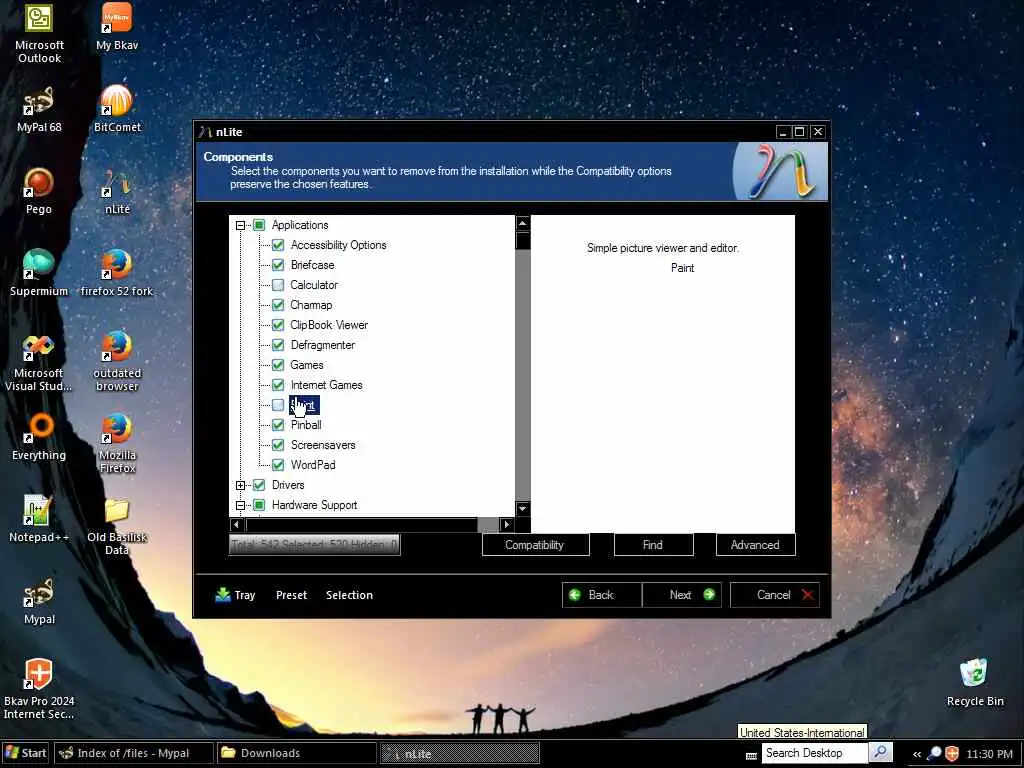Open the Start menu
This screenshot has width=1024, height=768.
[x=26, y=753]
